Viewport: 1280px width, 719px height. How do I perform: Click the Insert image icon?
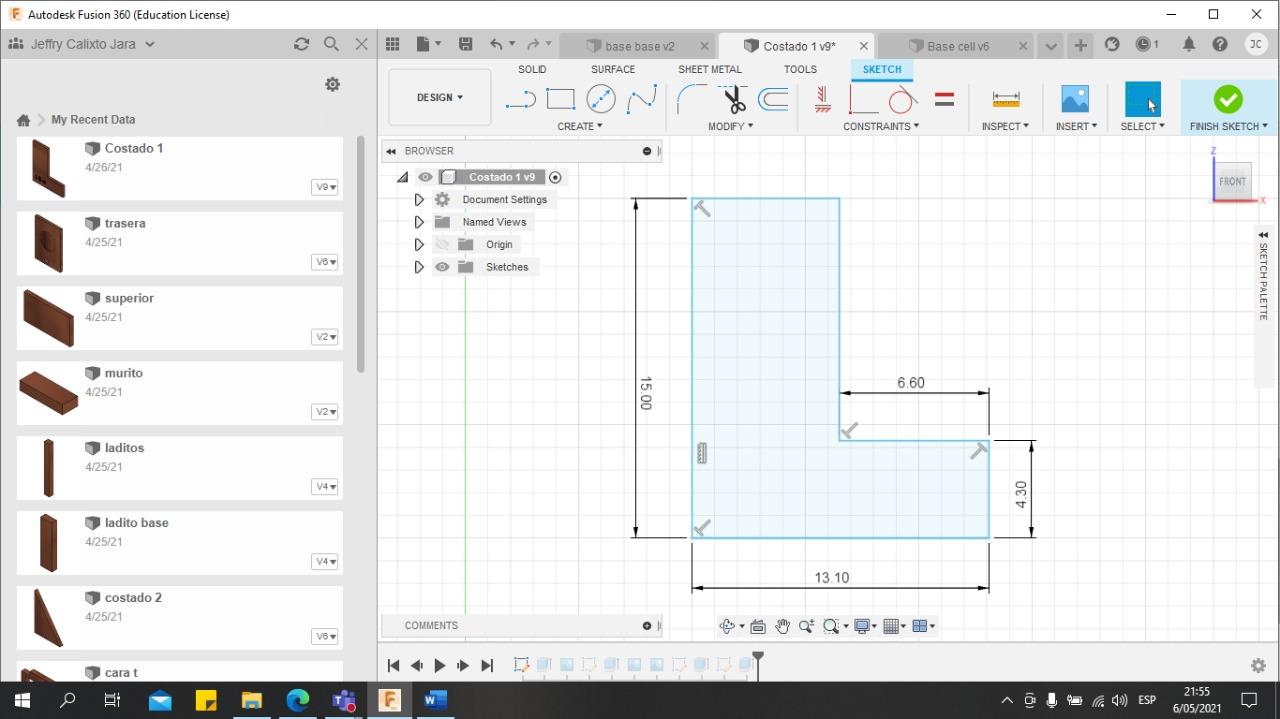[1075, 99]
